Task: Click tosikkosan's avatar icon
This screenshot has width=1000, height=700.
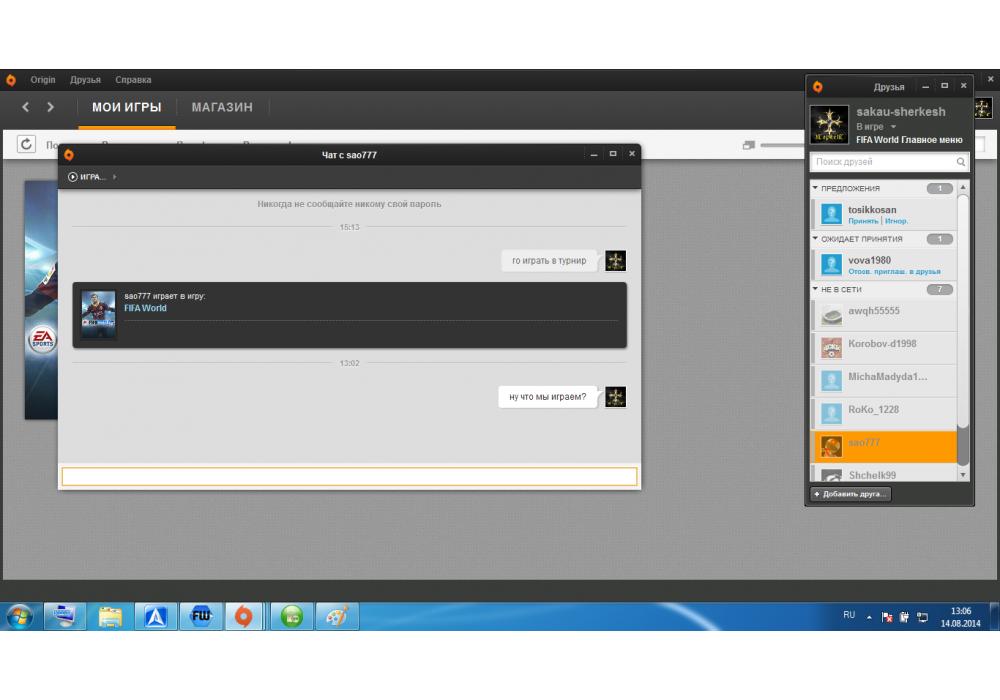Action: (831, 214)
